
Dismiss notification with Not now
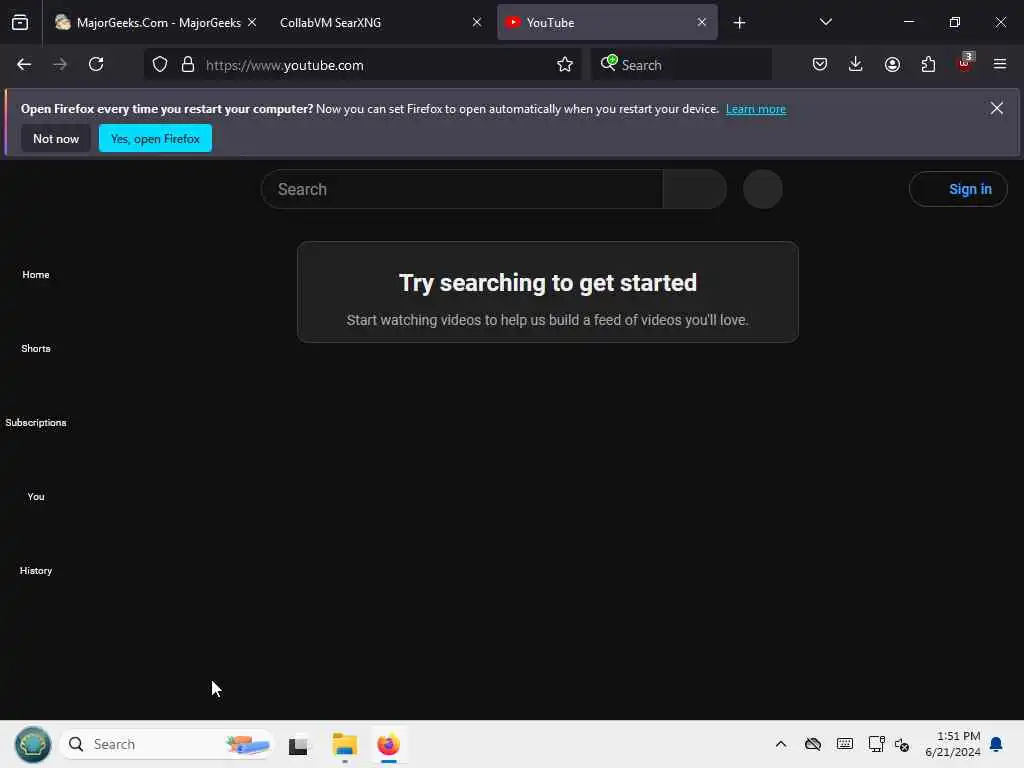[x=56, y=138]
